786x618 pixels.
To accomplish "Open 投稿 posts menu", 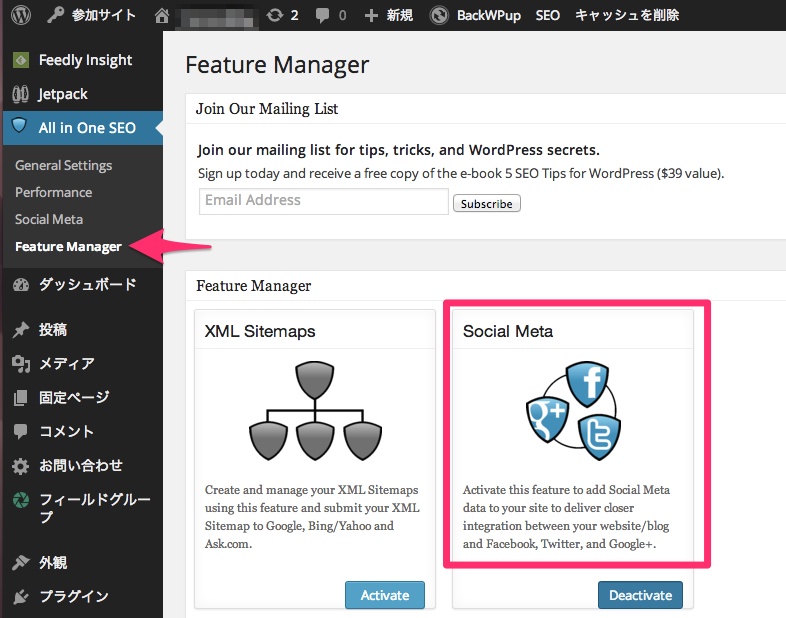I will (53, 330).
